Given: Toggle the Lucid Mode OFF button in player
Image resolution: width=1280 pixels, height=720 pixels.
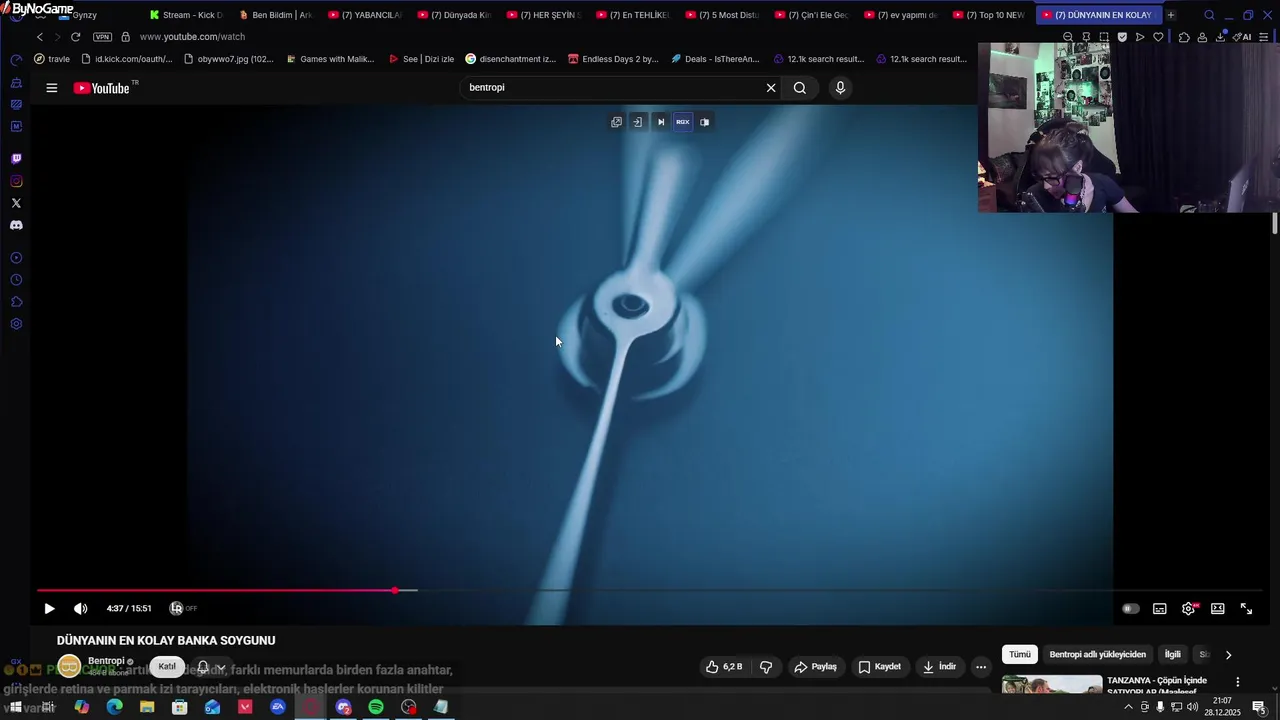Looking at the screenshot, I should coord(183,608).
